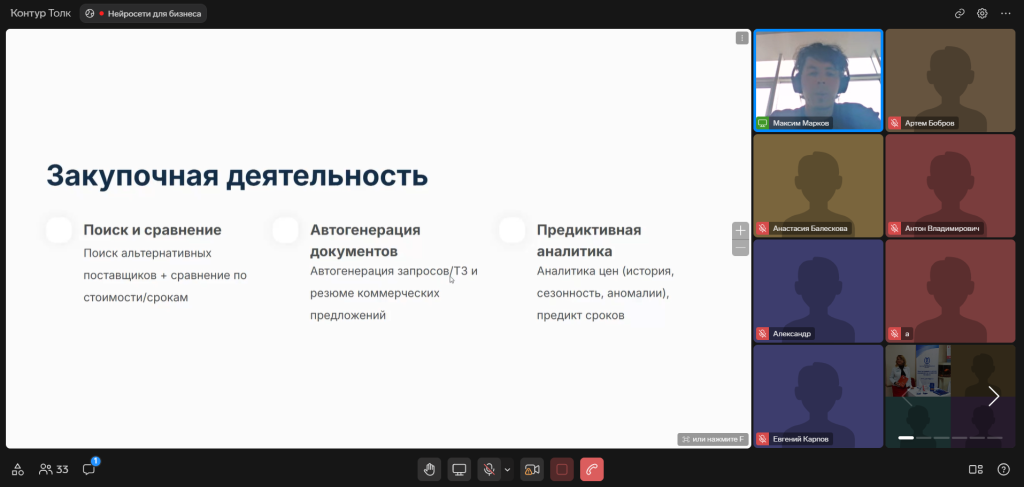Screen dimensions: 1024x487
Task: Open the participants list showing 33
Action: click(54, 469)
